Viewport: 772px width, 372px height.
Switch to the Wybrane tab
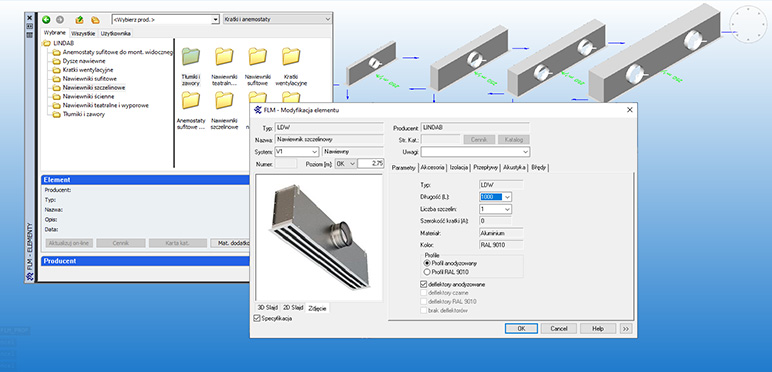coord(54,33)
